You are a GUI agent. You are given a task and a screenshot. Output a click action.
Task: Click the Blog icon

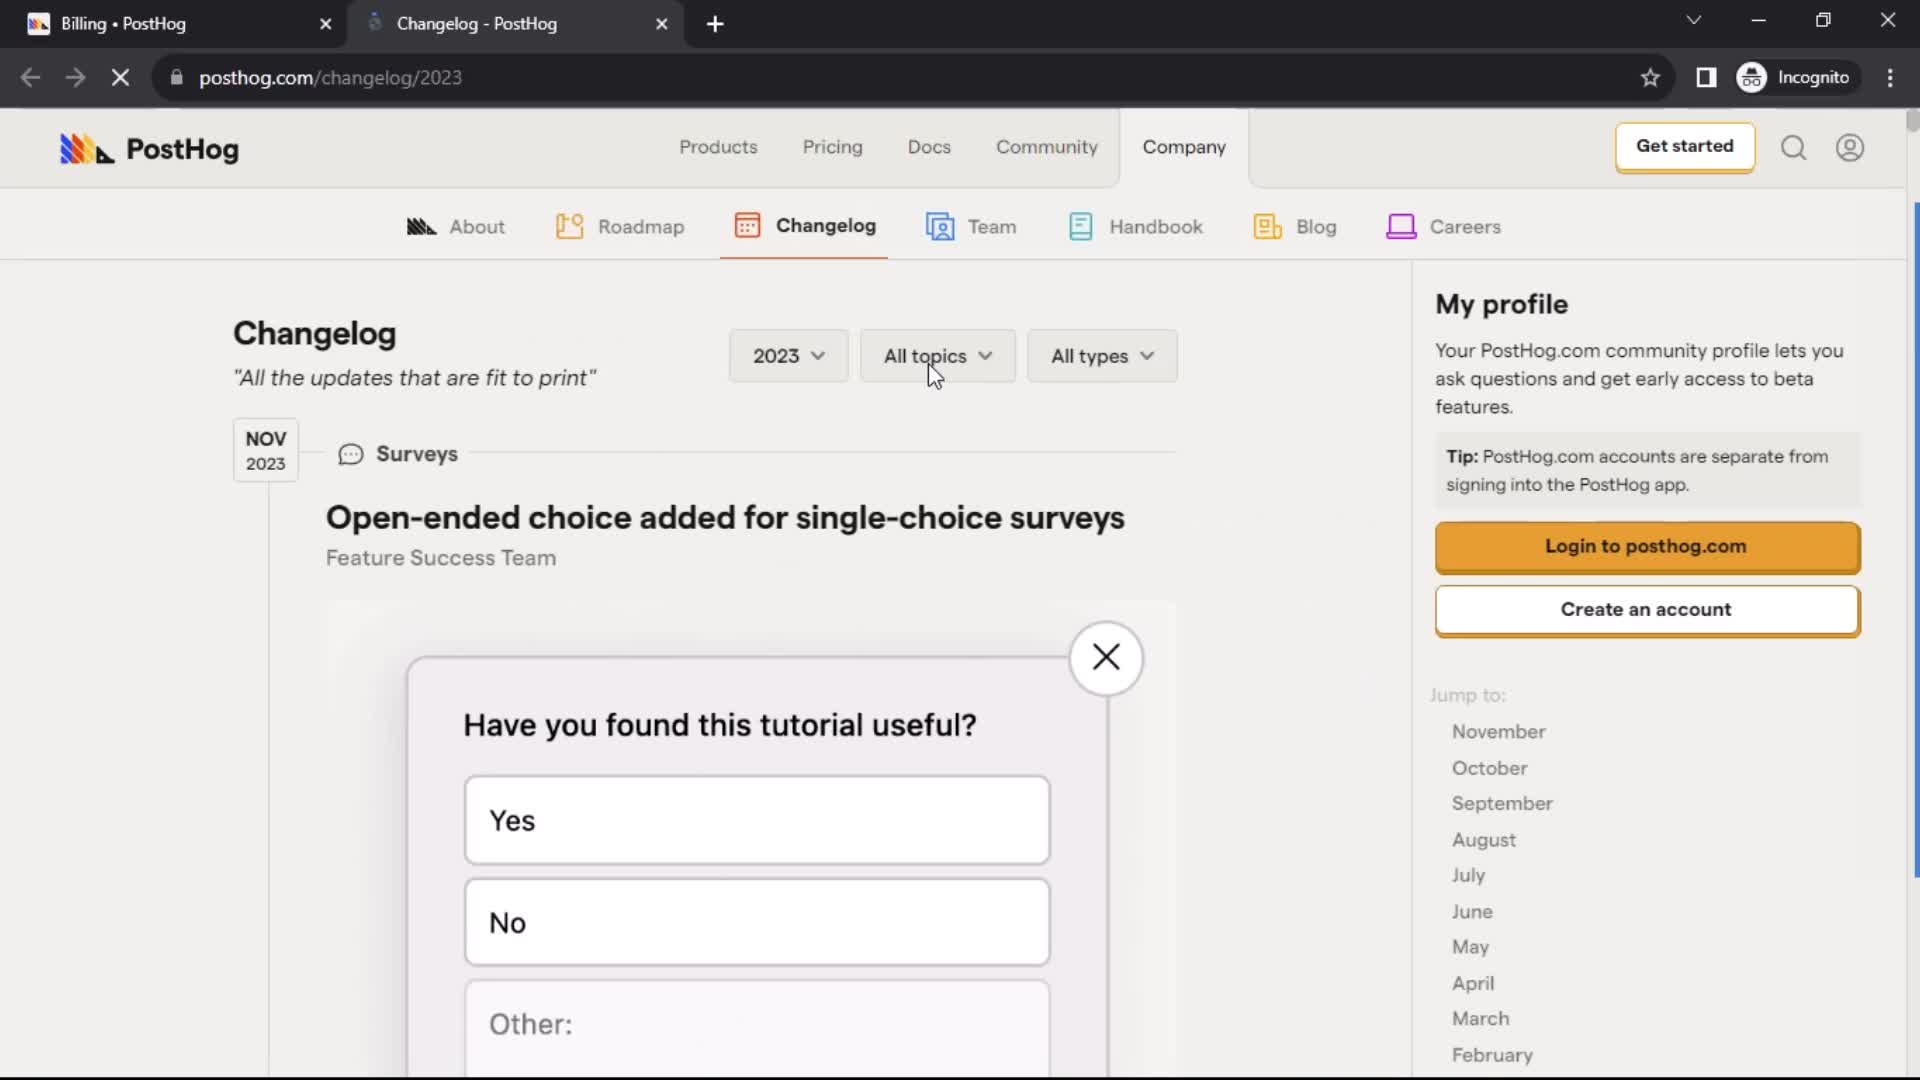click(x=1267, y=227)
